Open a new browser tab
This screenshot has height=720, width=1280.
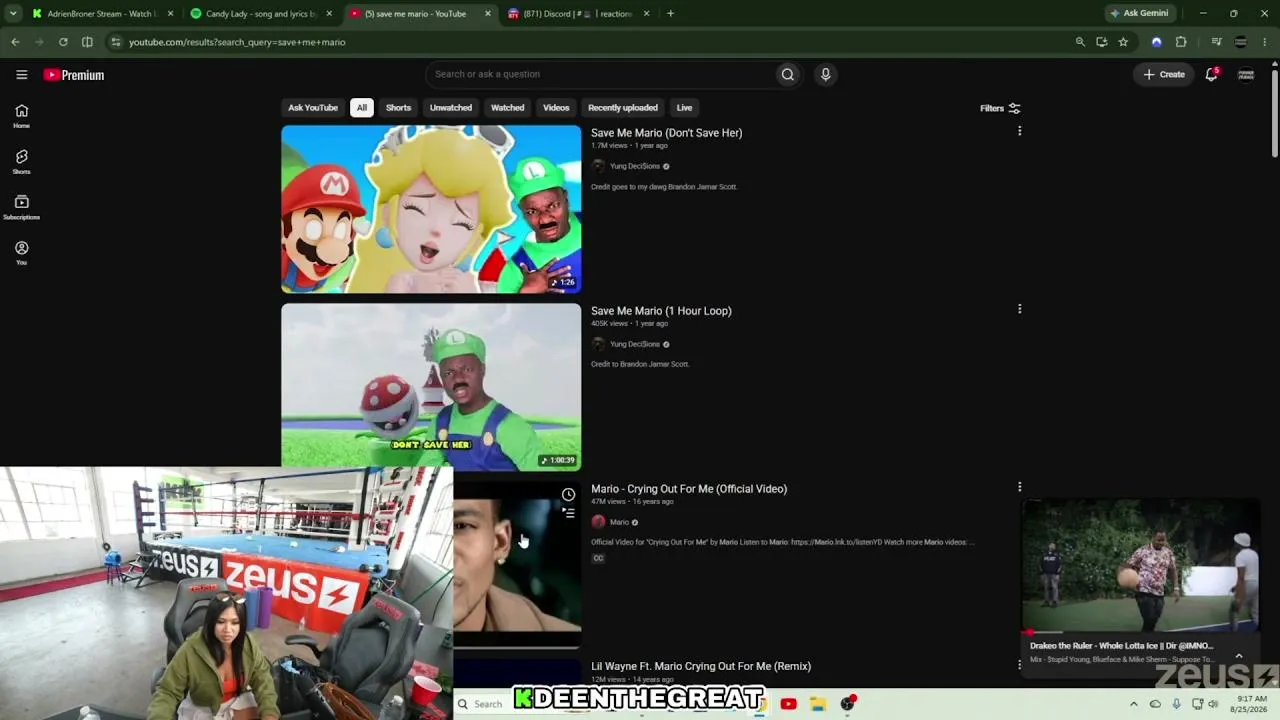[x=670, y=14]
